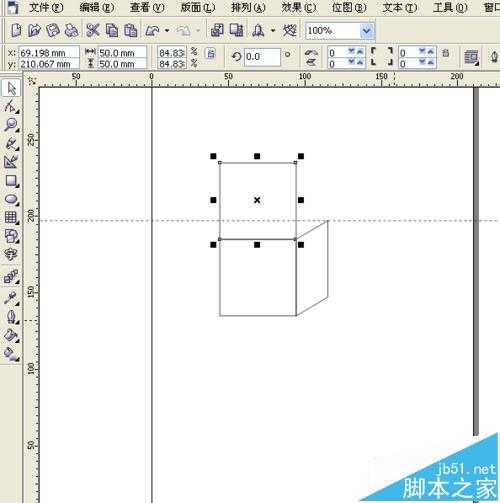Click the x position field 69.198 mm

tap(49, 53)
